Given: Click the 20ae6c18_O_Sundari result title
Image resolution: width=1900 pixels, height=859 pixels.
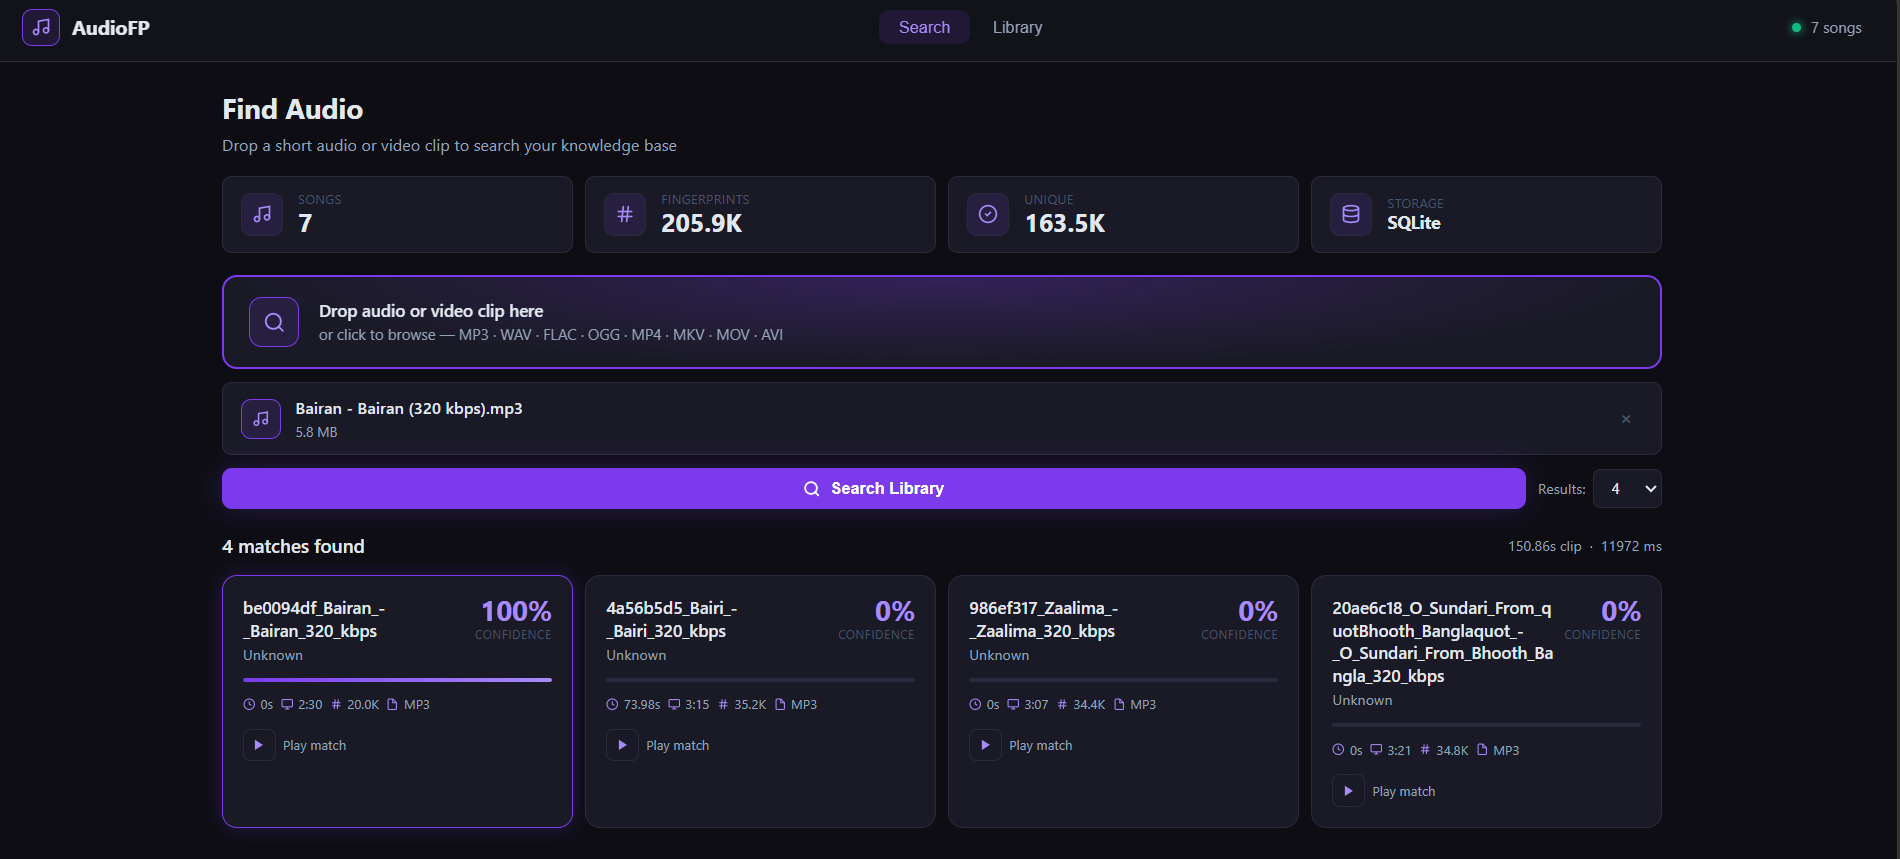Looking at the screenshot, I should pyautogui.click(x=1443, y=642).
